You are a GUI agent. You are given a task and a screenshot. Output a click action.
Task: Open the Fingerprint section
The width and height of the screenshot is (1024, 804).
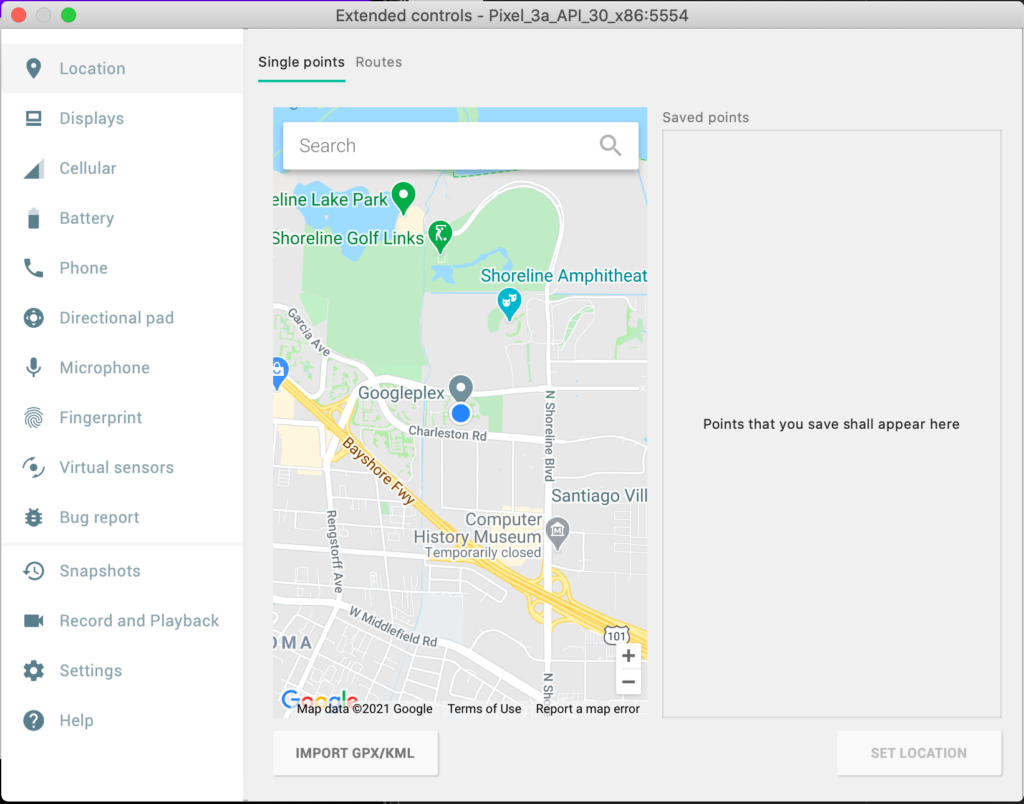point(101,417)
